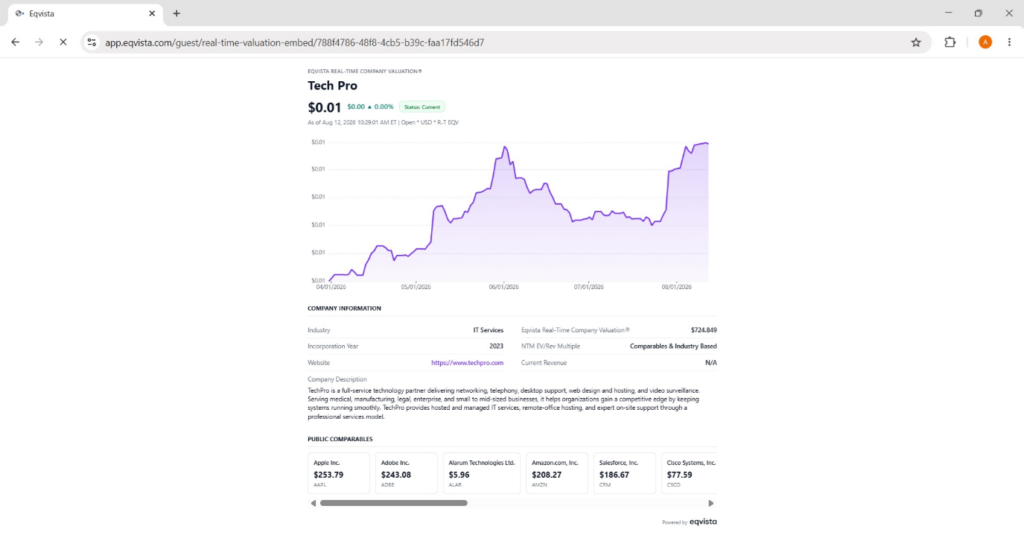Click the 08/01/2026 chart axis label
Image resolution: width=1024 pixels, height=538 pixels.
[x=677, y=287]
